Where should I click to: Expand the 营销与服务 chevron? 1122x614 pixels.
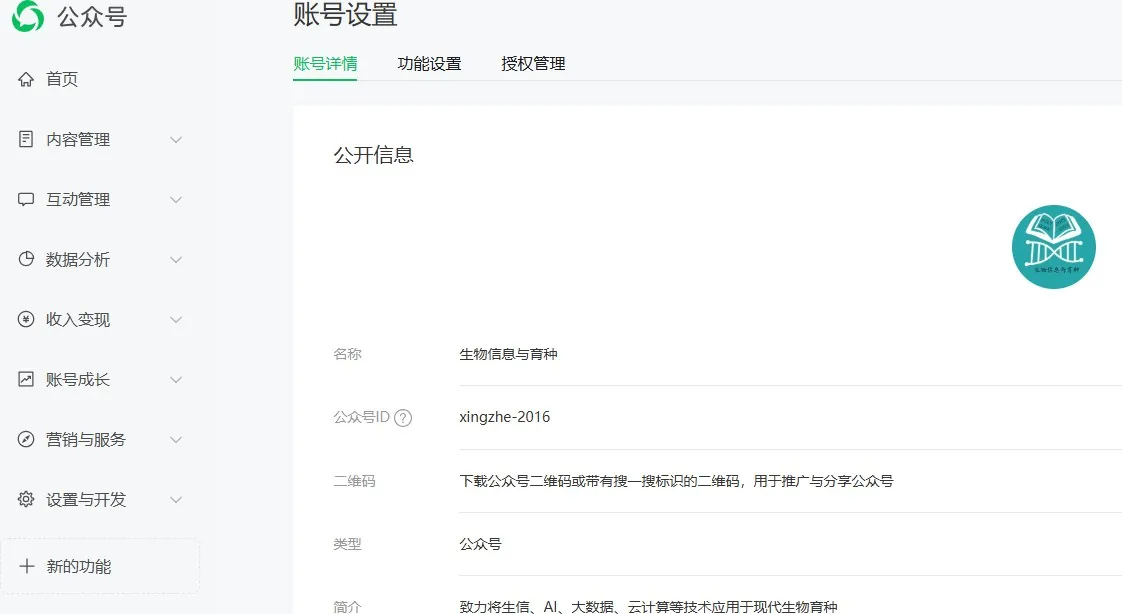175,439
